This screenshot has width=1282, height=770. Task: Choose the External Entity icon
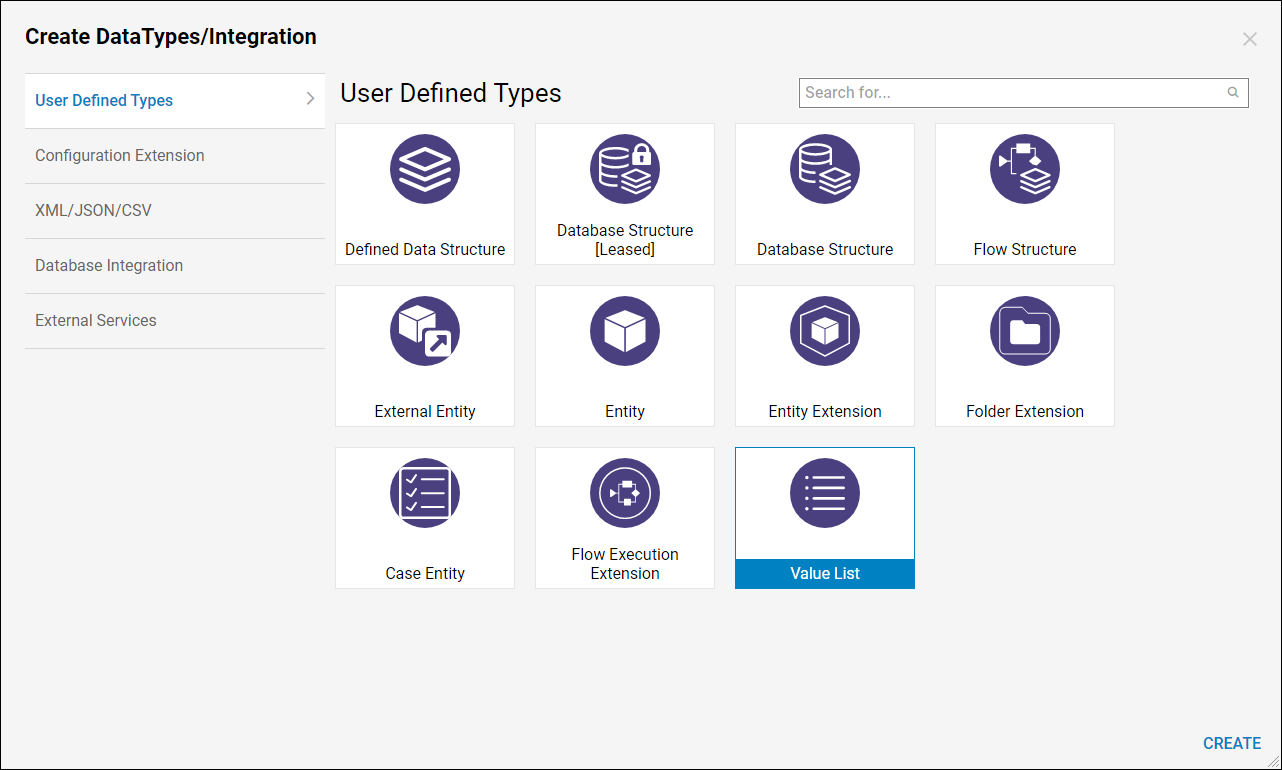click(x=425, y=331)
